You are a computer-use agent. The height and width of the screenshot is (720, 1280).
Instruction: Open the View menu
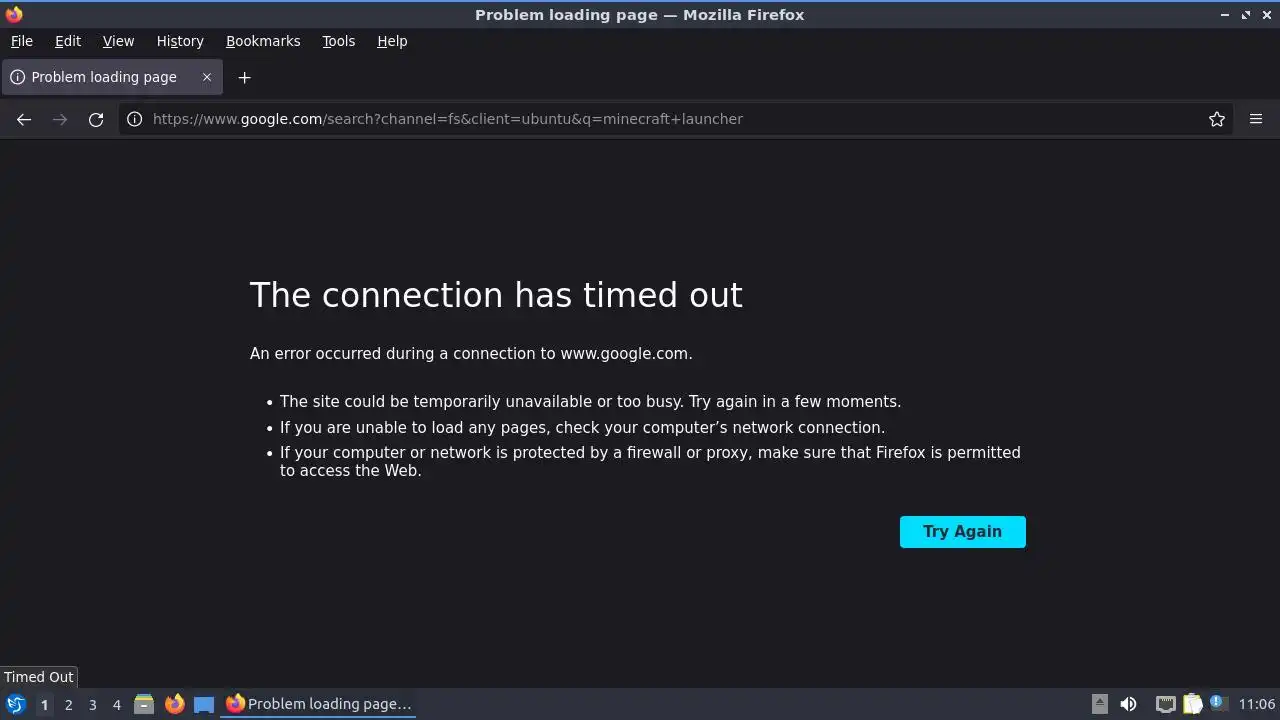pyautogui.click(x=118, y=41)
